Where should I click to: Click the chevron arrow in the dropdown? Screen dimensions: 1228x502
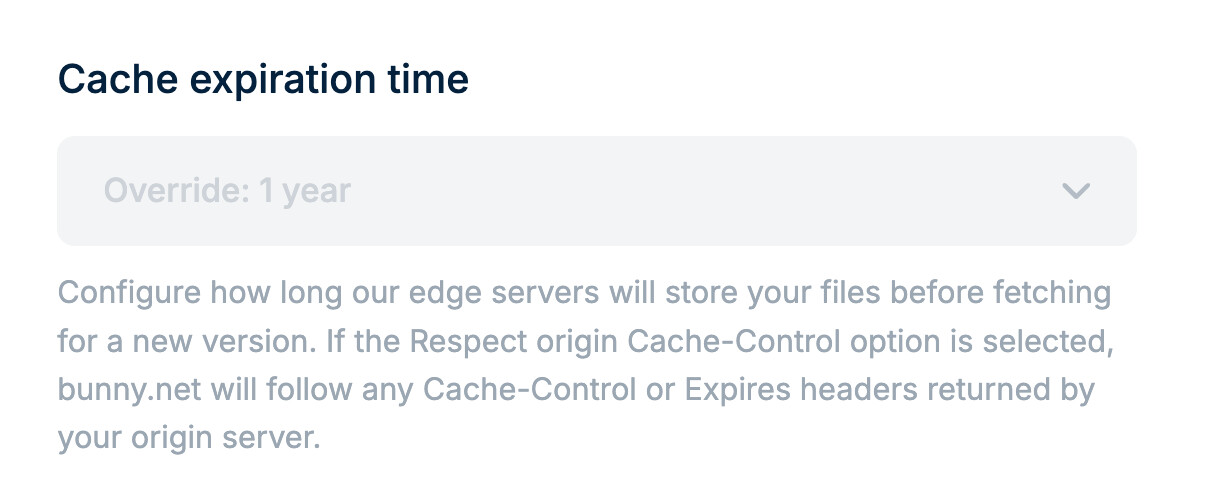click(1075, 191)
